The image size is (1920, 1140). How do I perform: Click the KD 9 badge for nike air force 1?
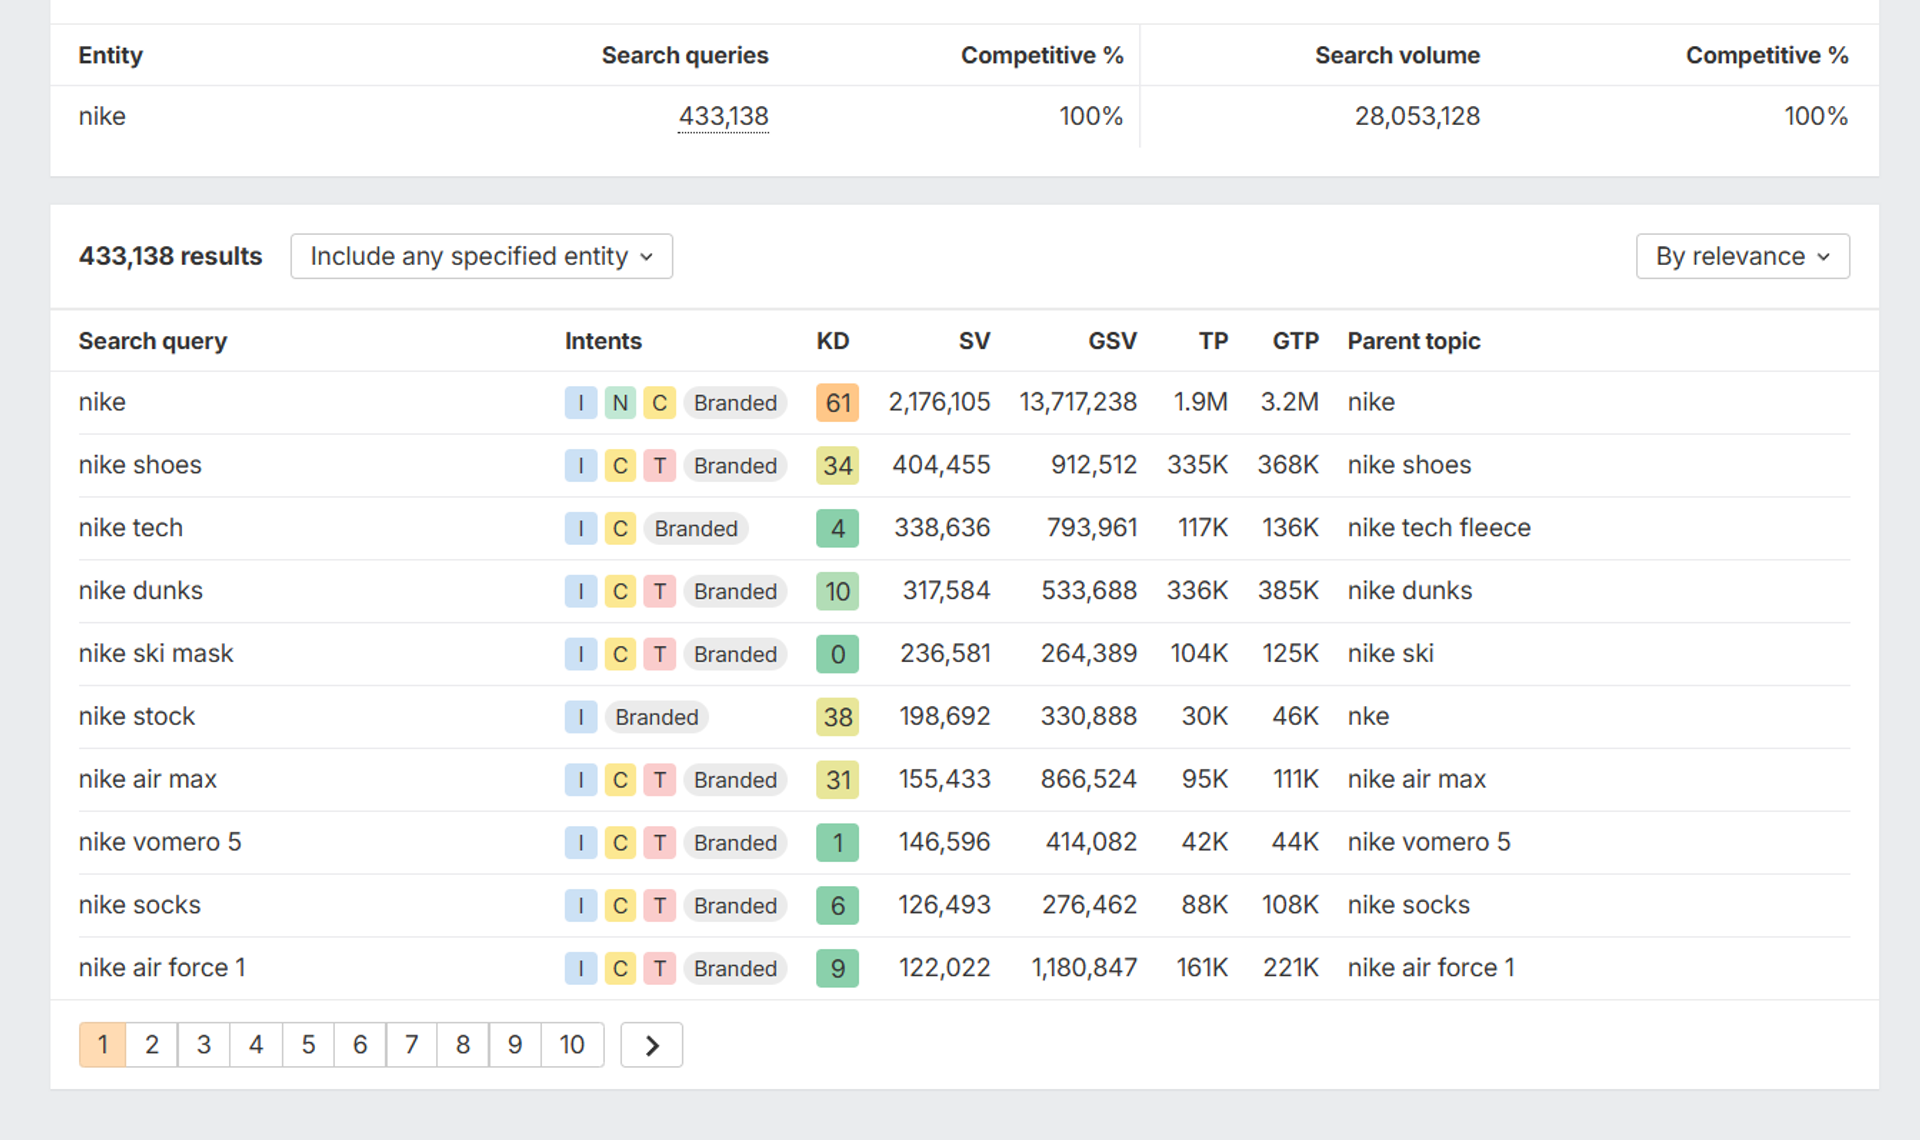[x=838, y=969]
